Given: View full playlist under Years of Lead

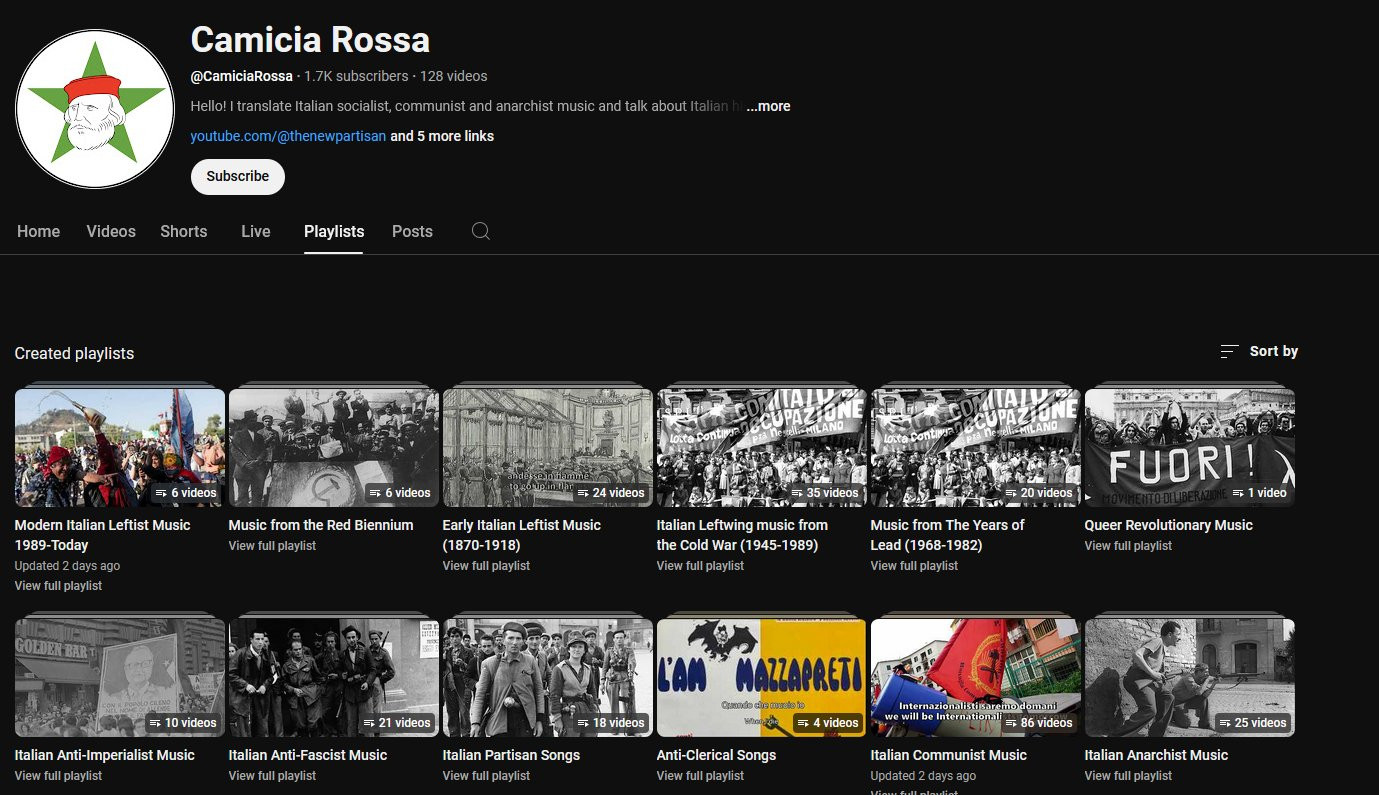Looking at the screenshot, I should (915, 566).
